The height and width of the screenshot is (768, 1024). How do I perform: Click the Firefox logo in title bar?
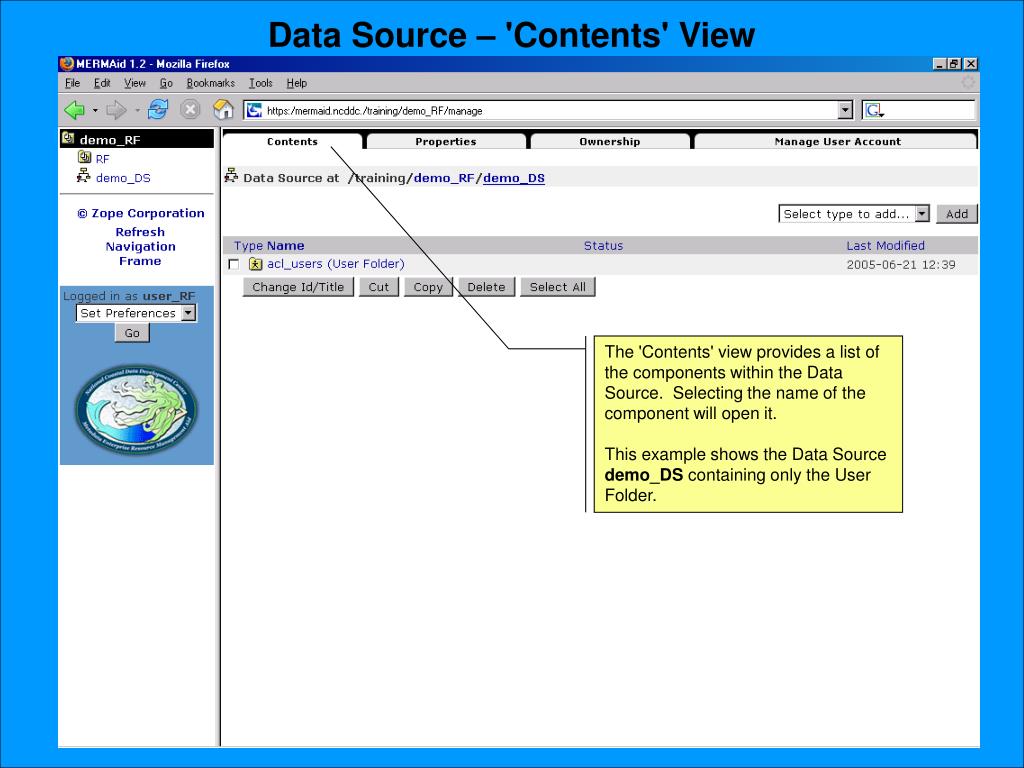pos(67,63)
